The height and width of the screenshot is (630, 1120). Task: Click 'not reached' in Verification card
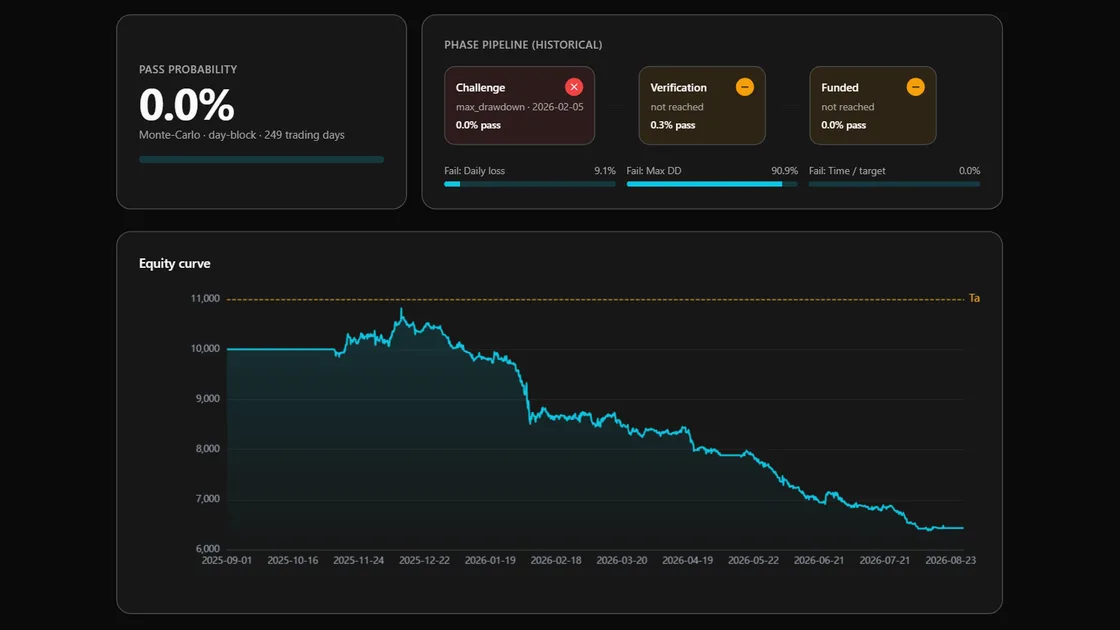676,106
